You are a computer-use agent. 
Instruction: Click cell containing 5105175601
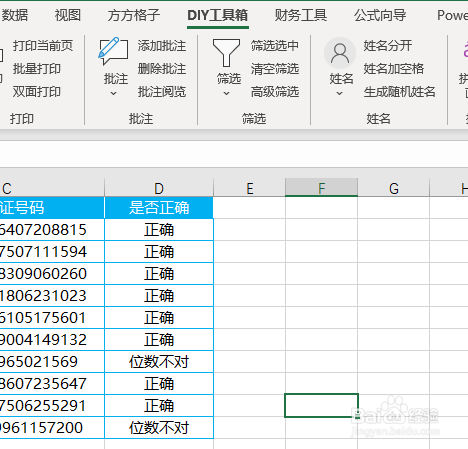pos(52,318)
